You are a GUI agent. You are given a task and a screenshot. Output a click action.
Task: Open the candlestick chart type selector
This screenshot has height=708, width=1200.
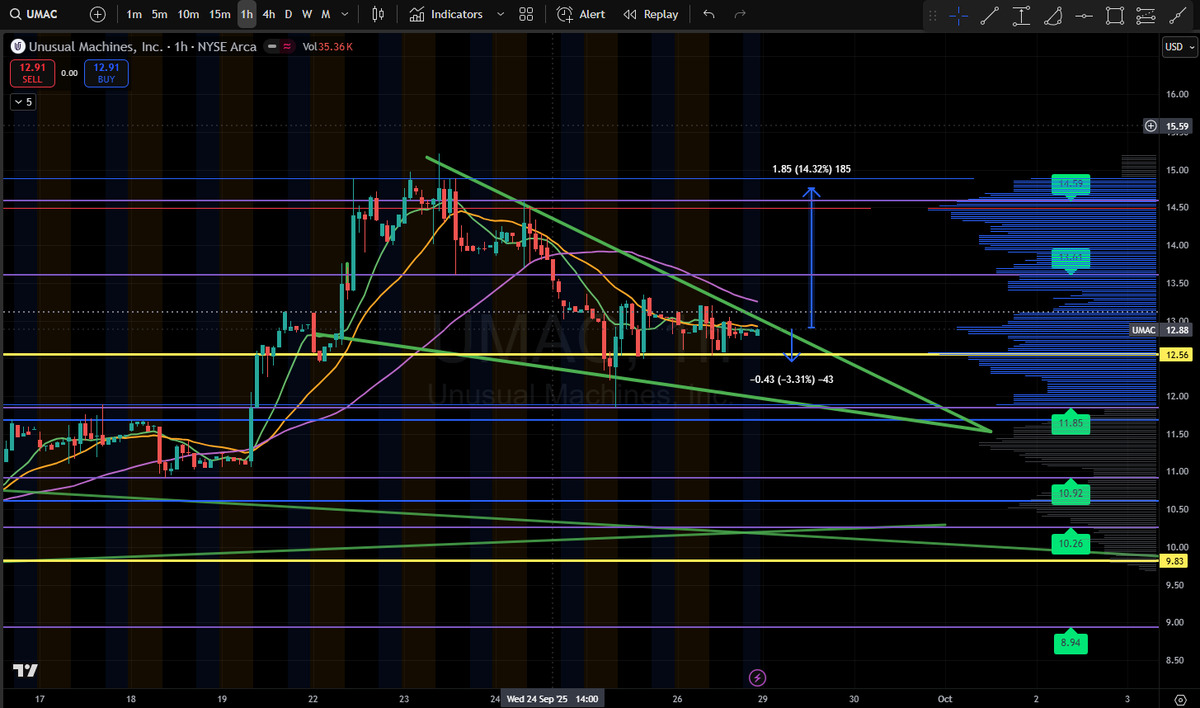coord(378,14)
